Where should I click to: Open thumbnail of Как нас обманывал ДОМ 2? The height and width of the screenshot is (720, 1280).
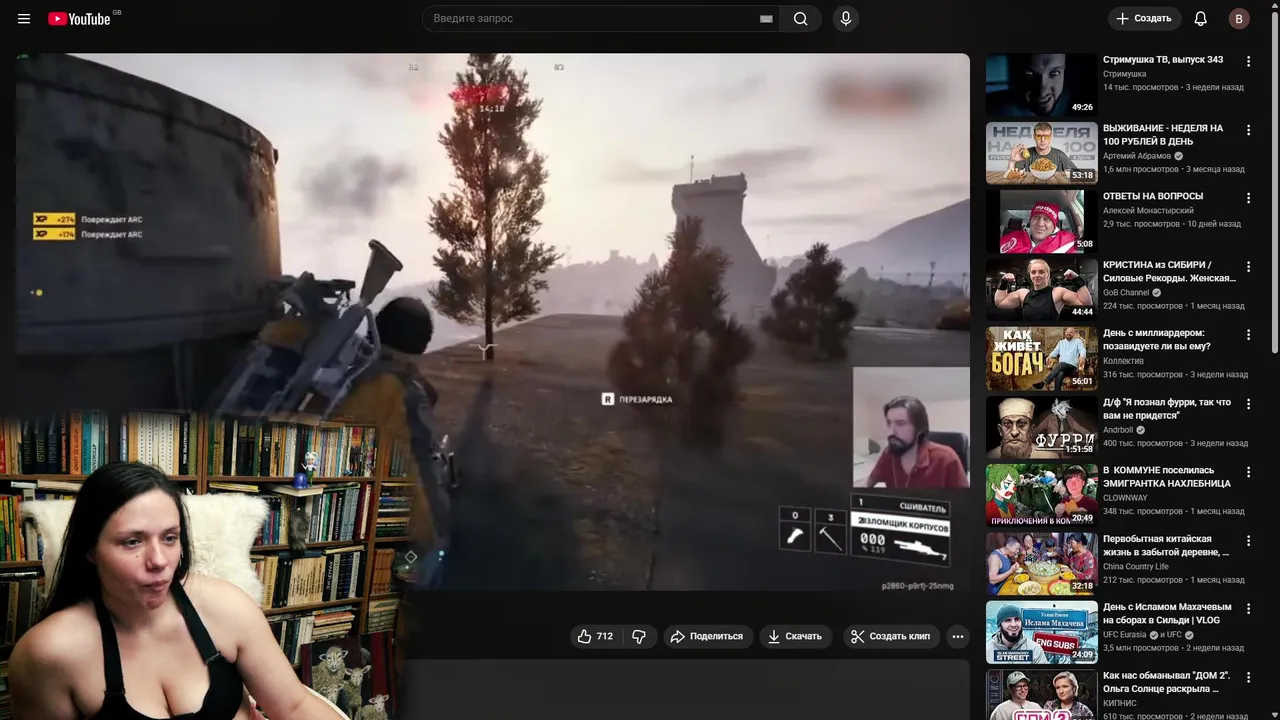[x=1041, y=695]
